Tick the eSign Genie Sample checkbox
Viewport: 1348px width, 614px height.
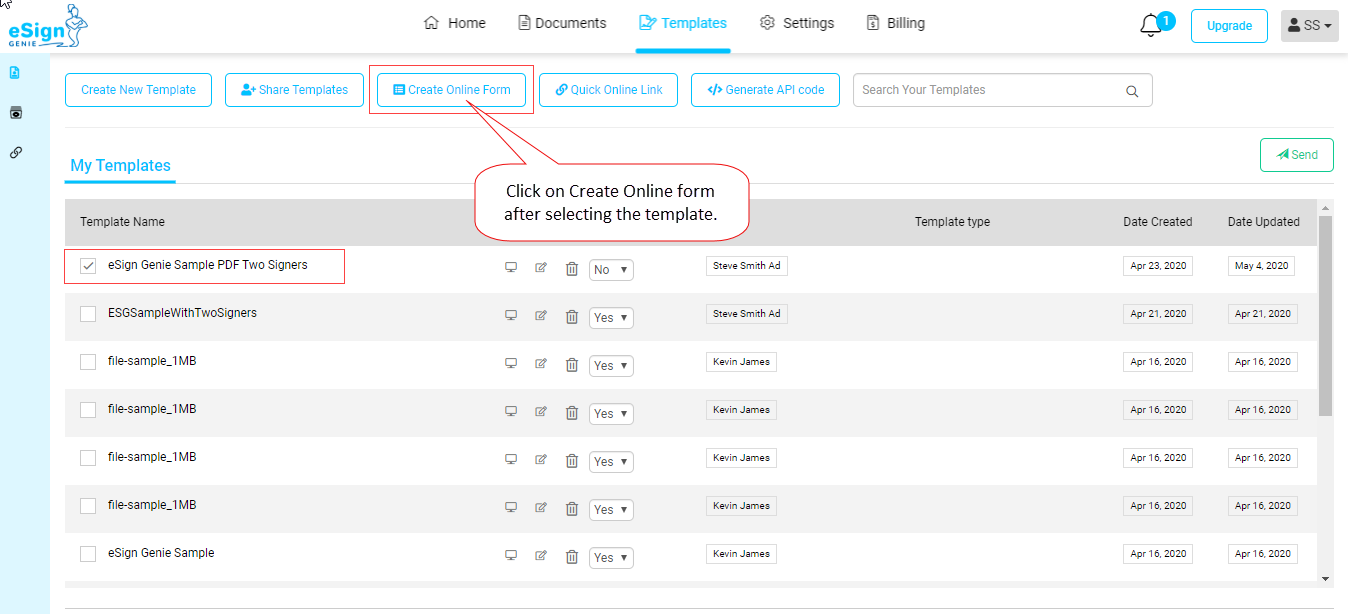point(88,554)
